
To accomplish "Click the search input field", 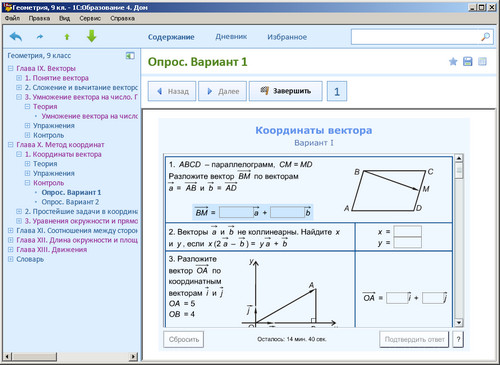I will [x=415, y=37].
